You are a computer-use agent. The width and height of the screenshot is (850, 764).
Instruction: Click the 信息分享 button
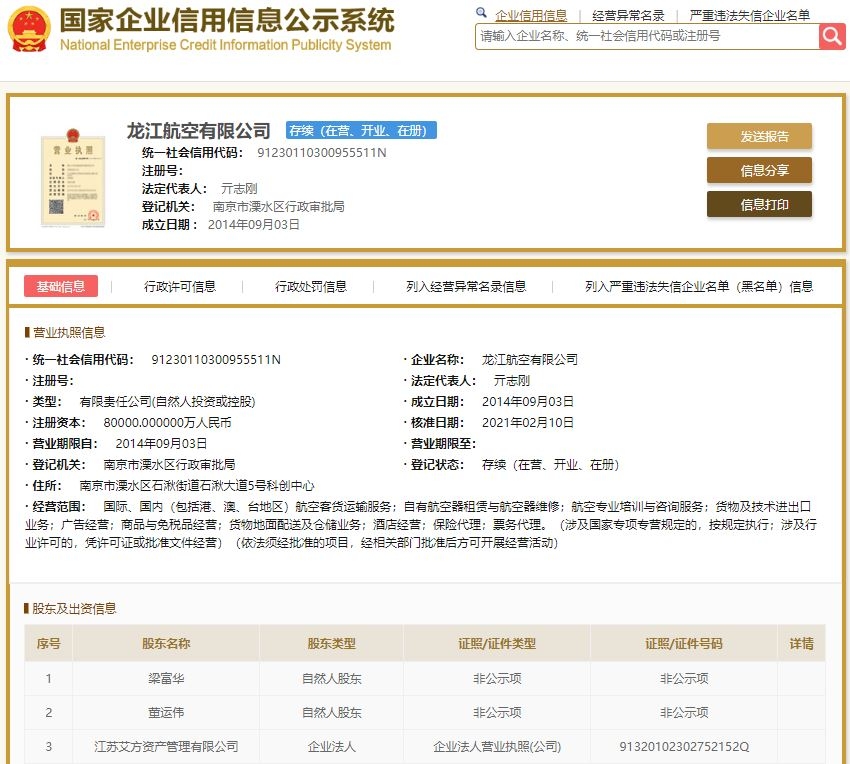tap(759, 170)
